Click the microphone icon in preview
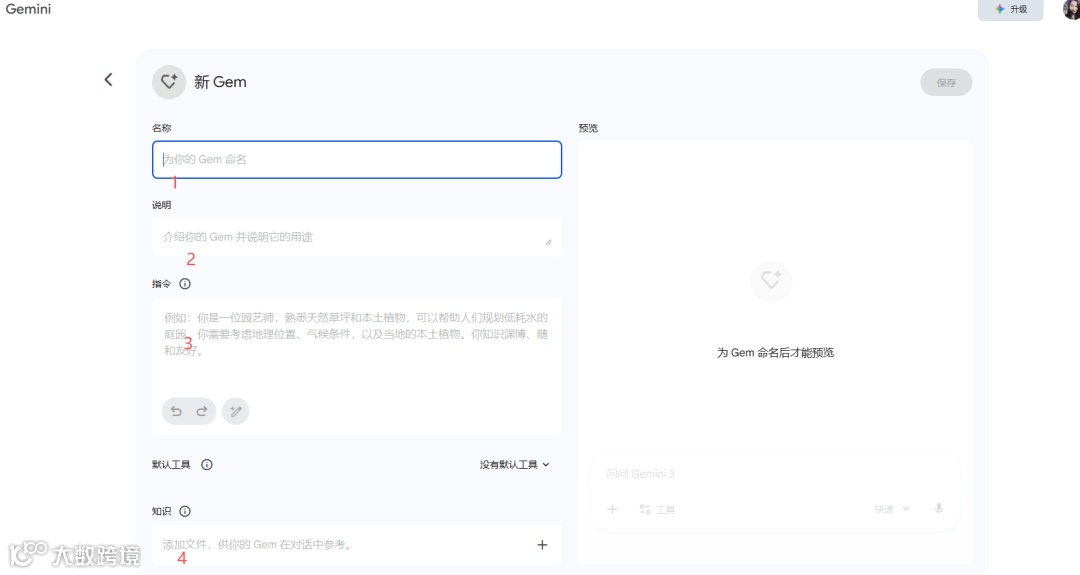This screenshot has height=575, width=1080. tap(938, 509)
